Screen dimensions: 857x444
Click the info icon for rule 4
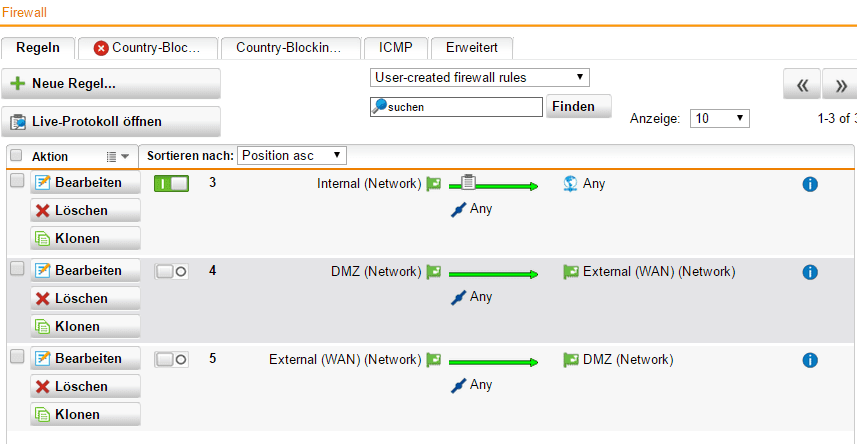(x=810, y=272)
